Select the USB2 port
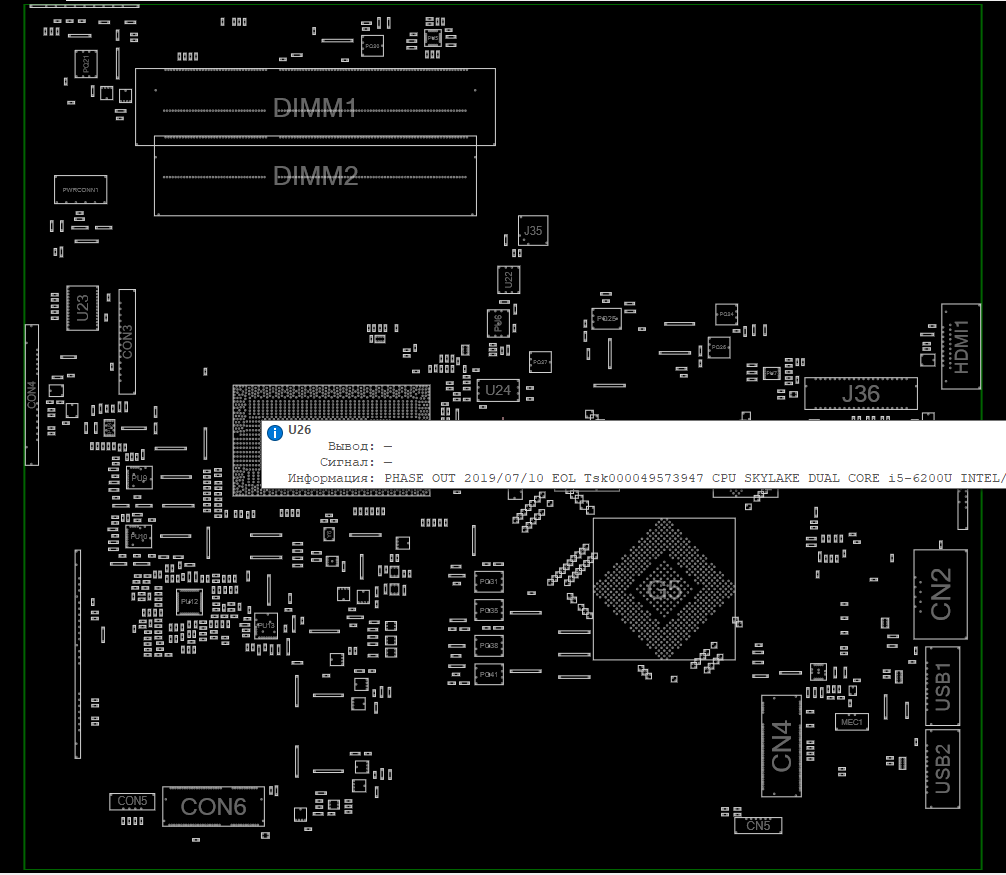 click(942, 769)
